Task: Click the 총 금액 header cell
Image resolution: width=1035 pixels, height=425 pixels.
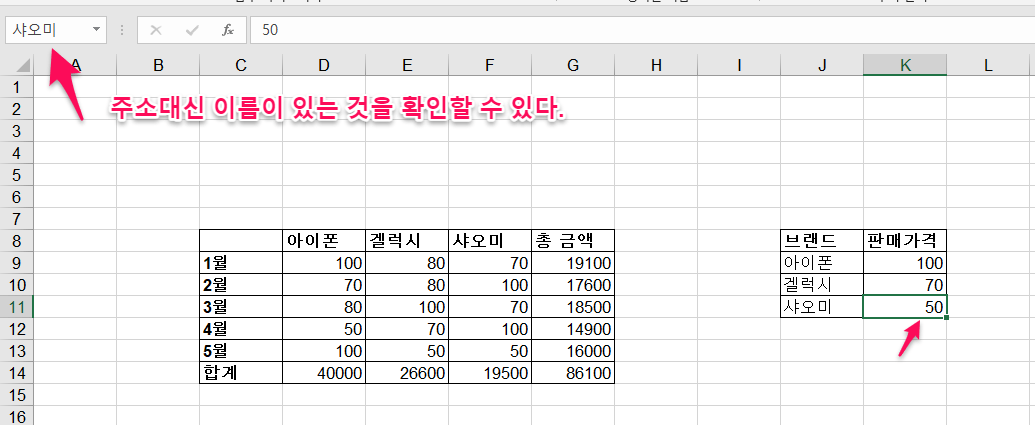Action: click(x=573, y=241)
